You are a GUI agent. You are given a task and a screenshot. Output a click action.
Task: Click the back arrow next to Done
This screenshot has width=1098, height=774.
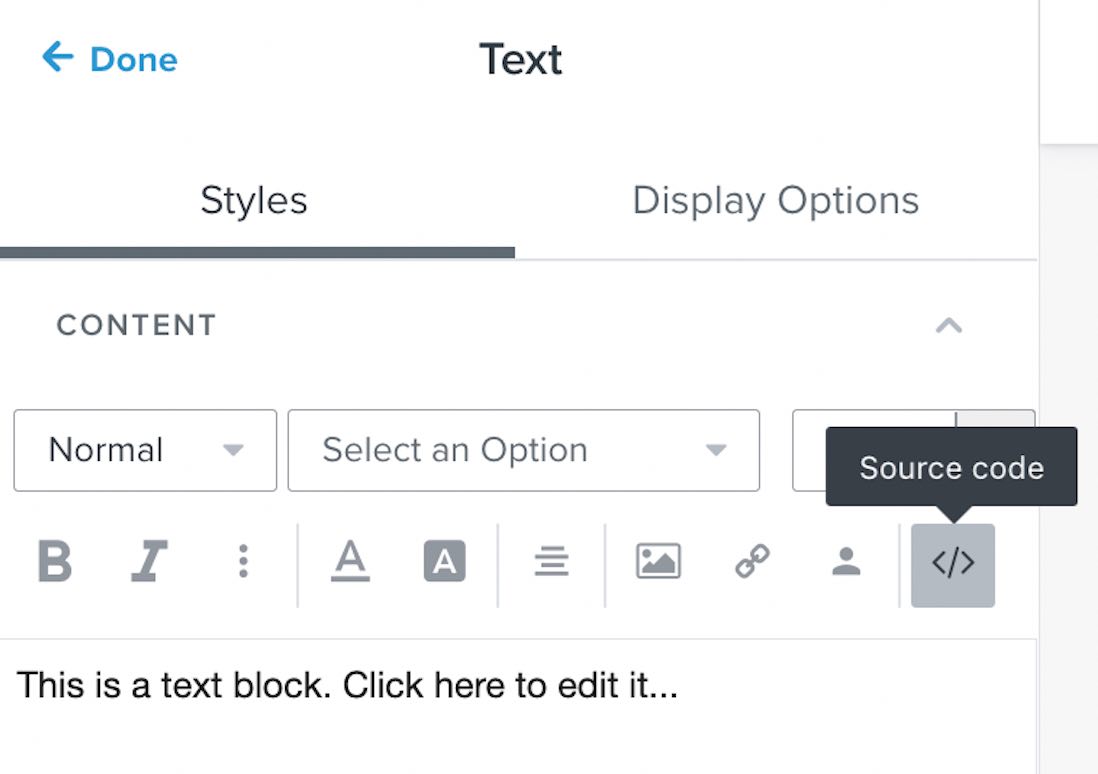point(60,58)
